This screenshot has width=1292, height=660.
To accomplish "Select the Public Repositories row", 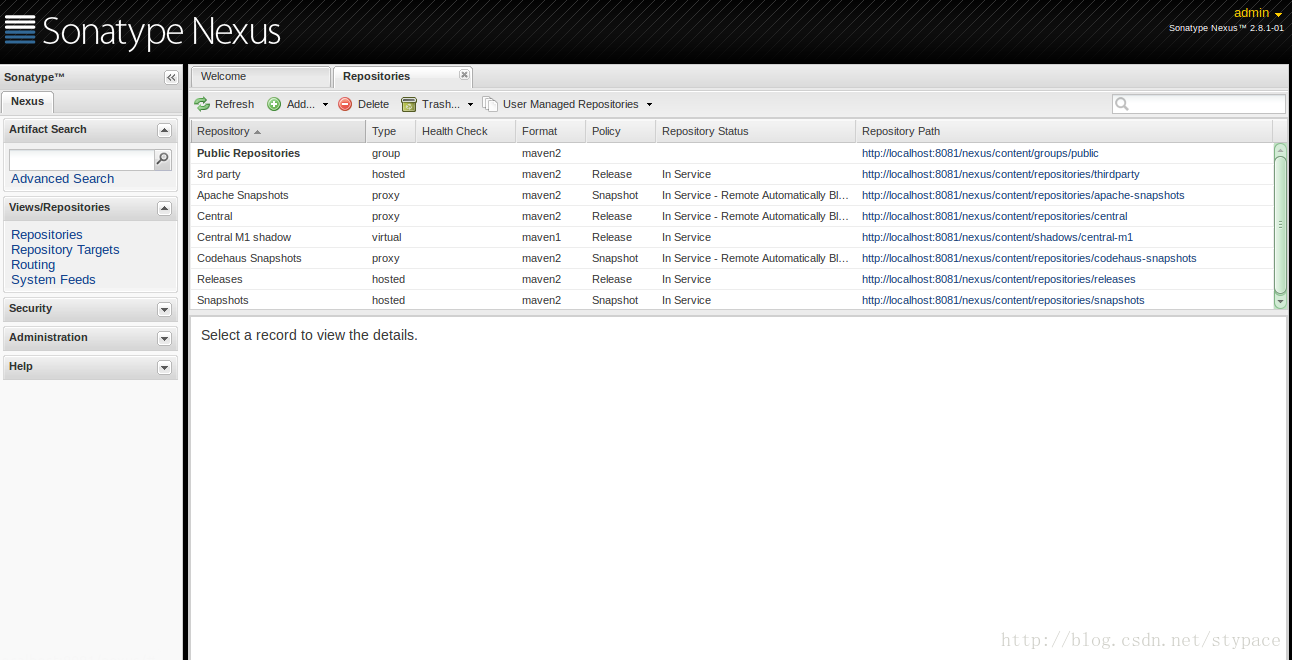I will pos(732,153).
